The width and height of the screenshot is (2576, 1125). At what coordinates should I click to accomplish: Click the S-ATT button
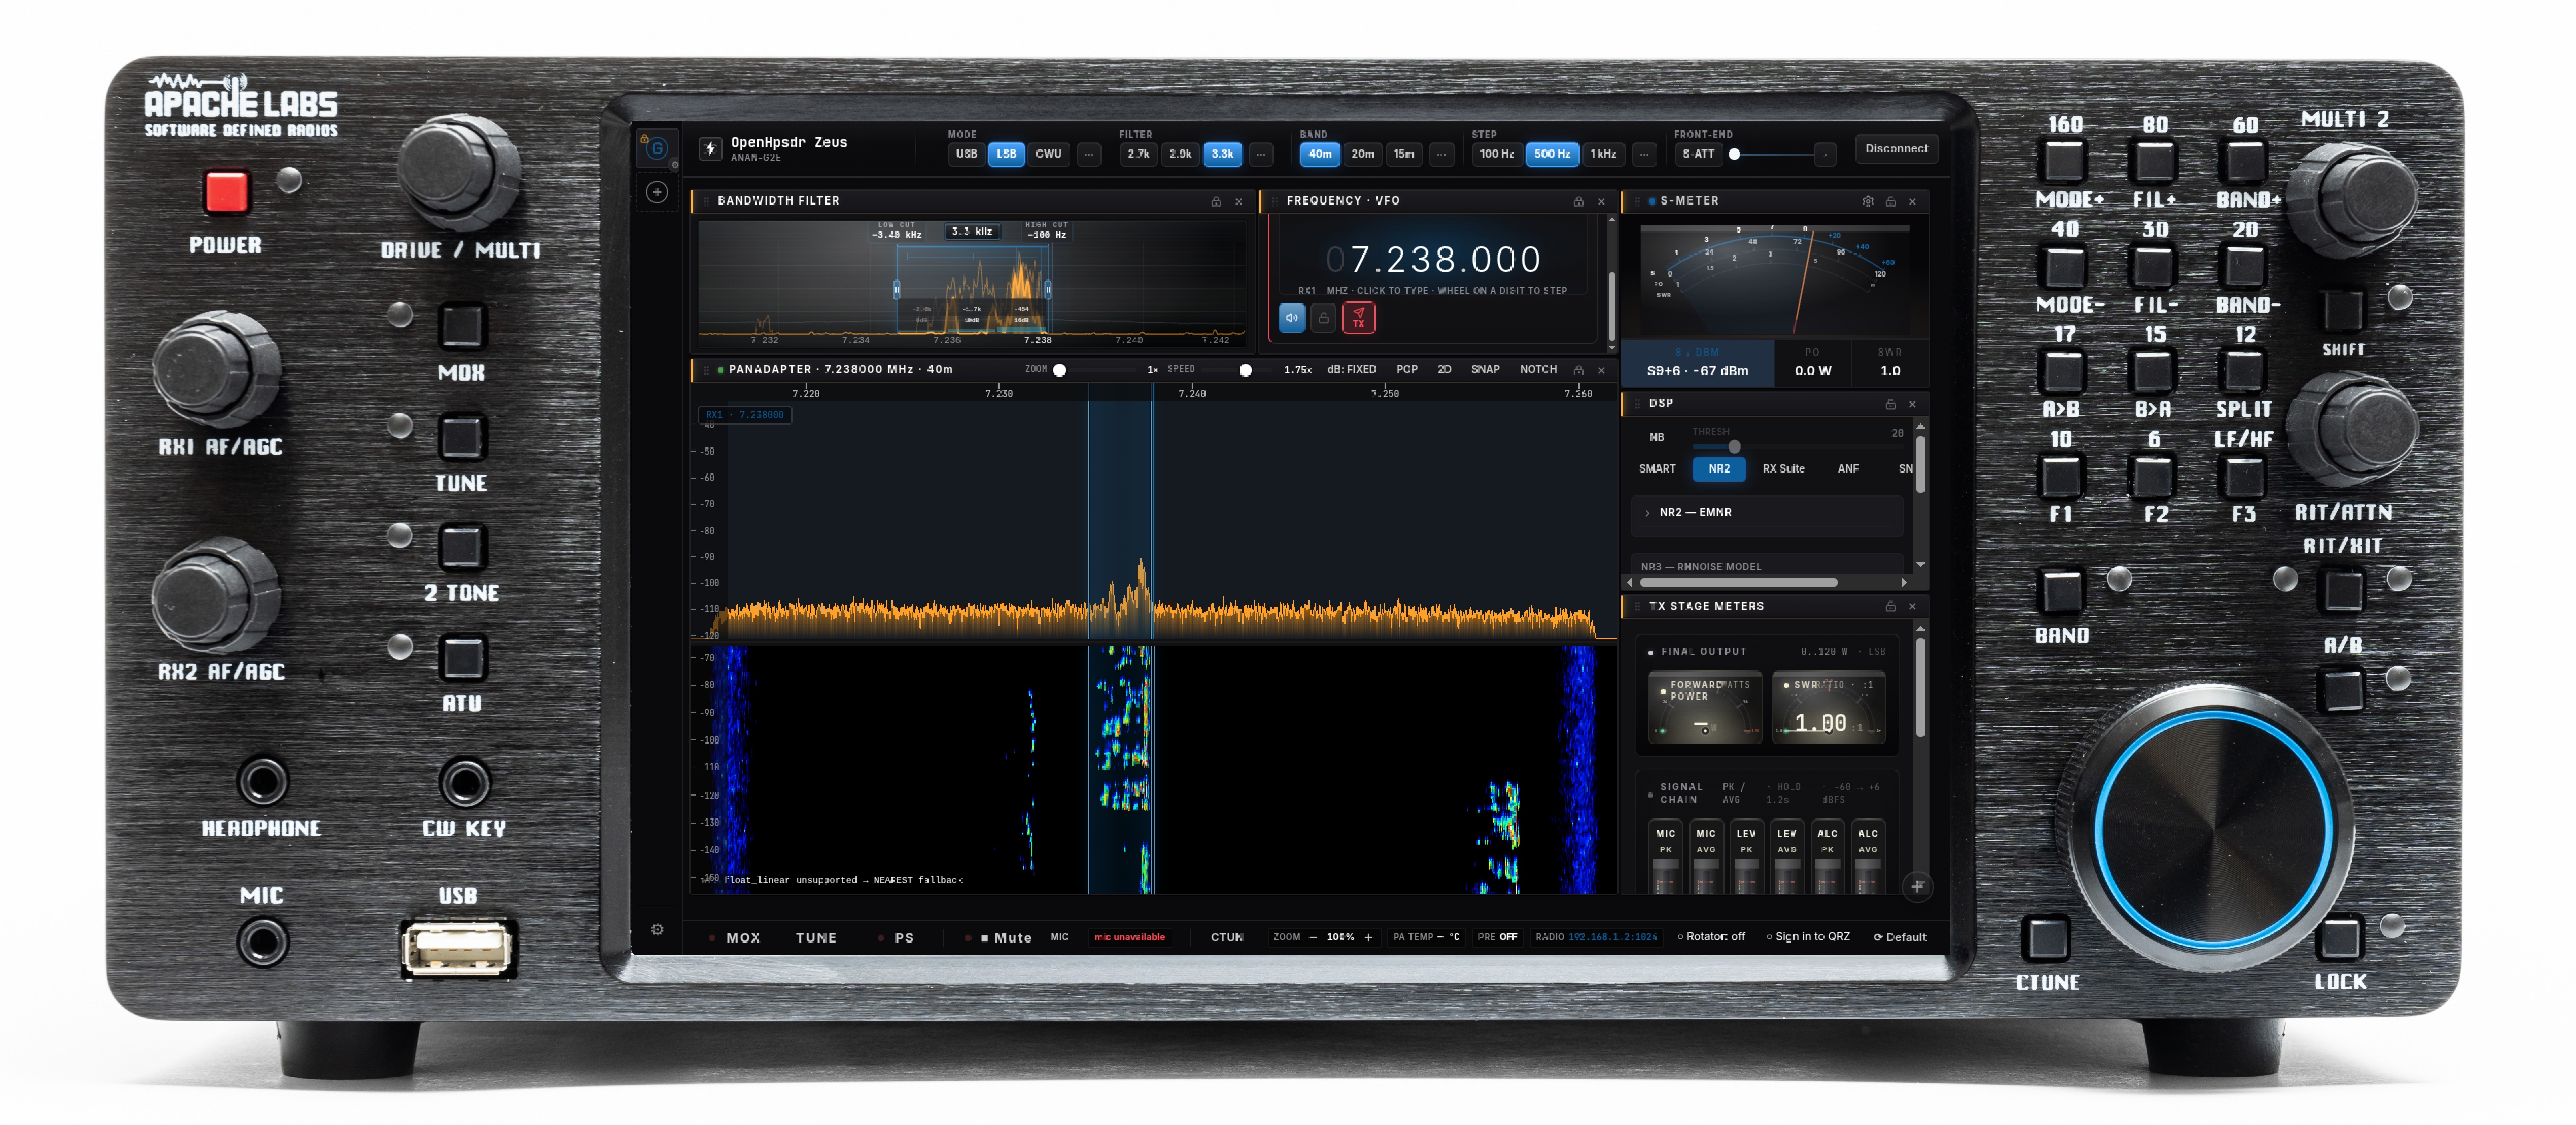(1697, 154)
